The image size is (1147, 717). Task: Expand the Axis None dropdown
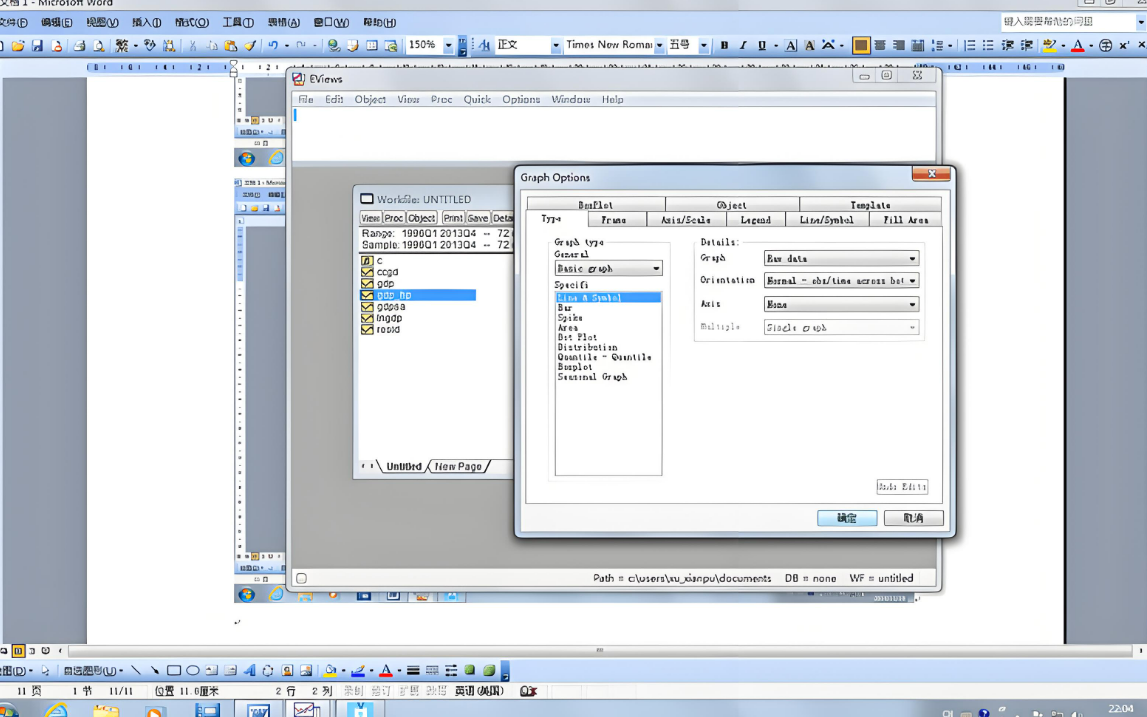pos(912,304)
